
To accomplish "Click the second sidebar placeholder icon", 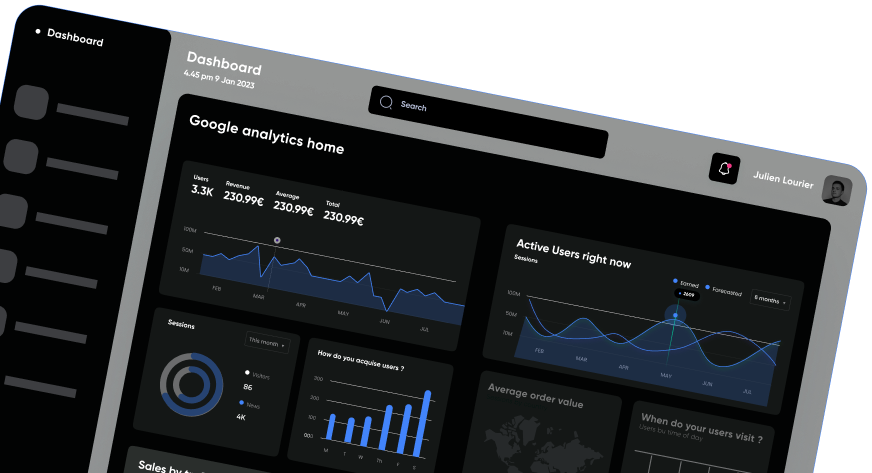I will pos(20,156).
